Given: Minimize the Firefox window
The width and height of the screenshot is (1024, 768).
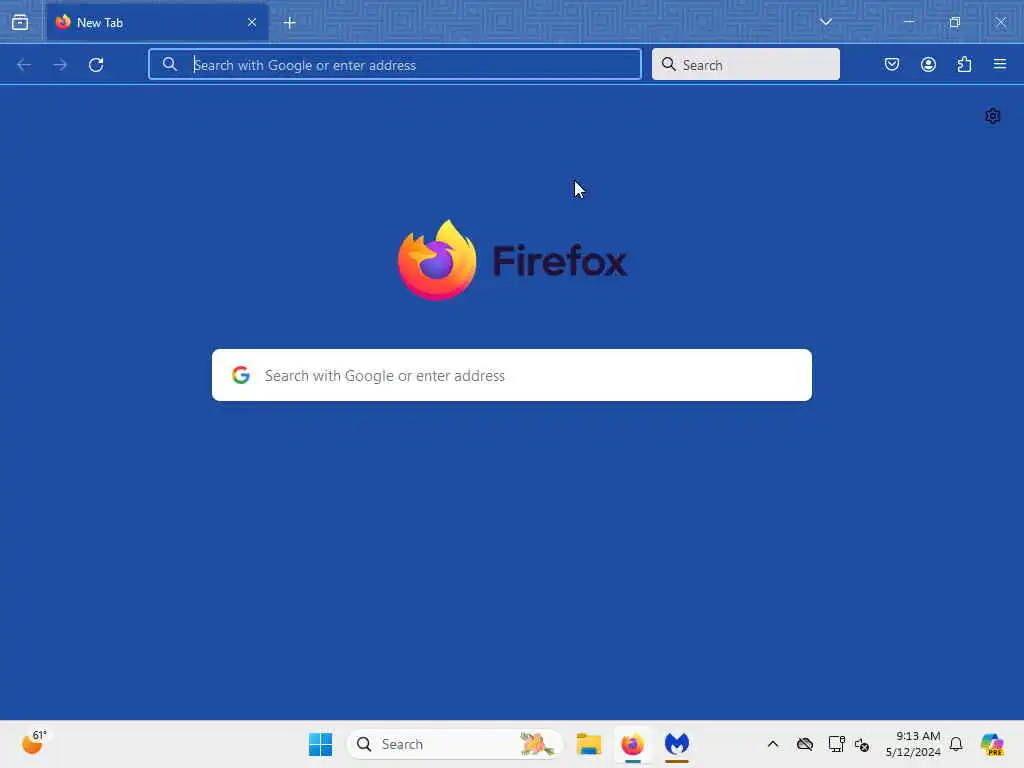Looking at the screenshot, I should point(908,22).
